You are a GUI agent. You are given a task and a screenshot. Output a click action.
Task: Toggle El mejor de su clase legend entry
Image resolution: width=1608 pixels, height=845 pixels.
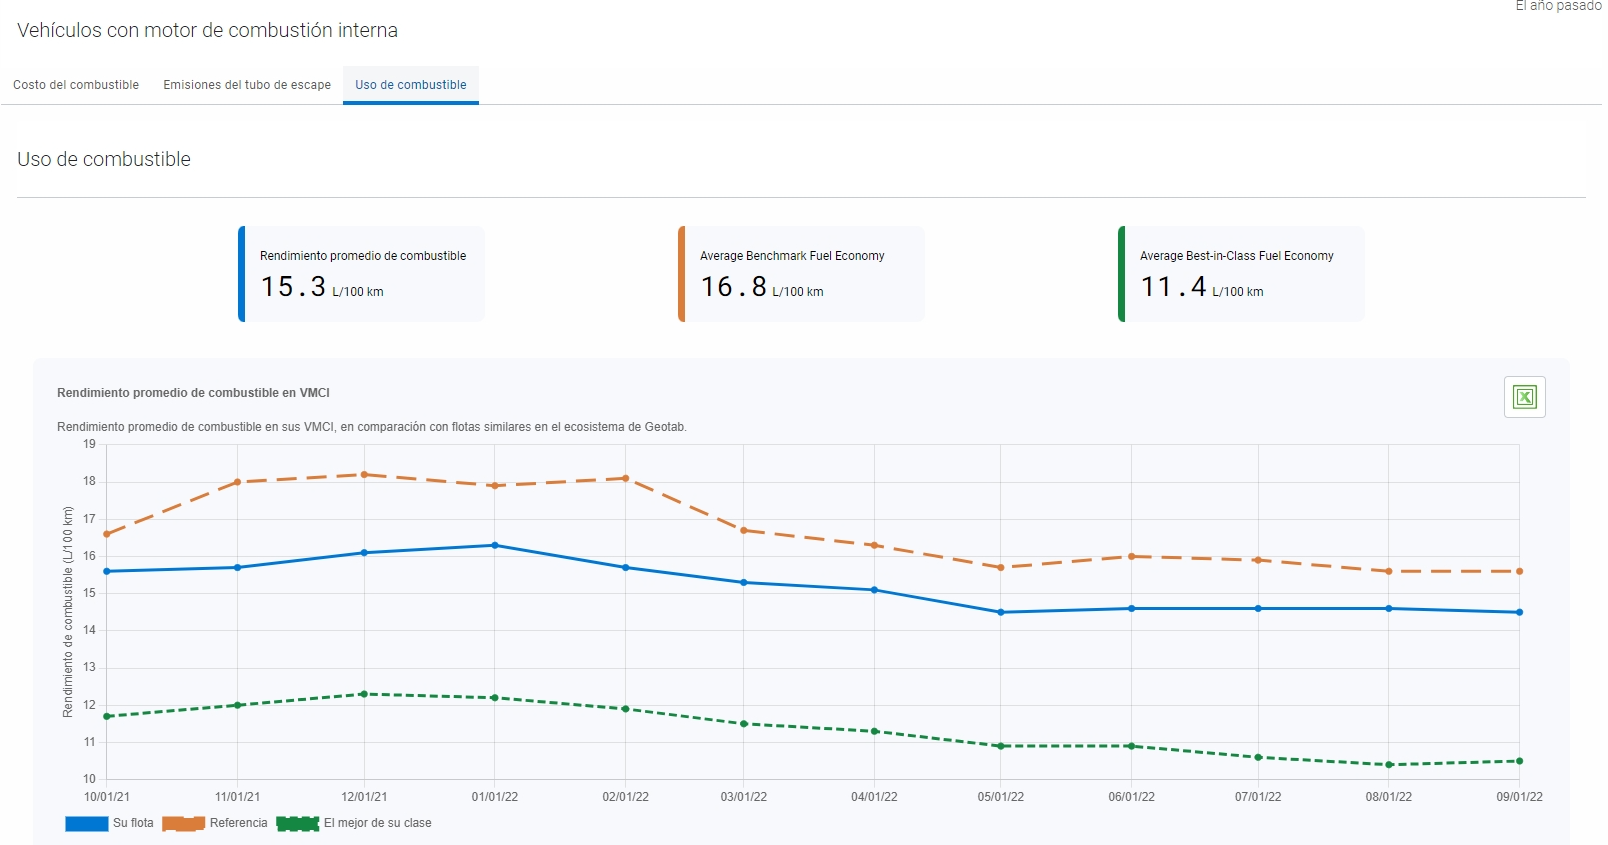[354, 823]
